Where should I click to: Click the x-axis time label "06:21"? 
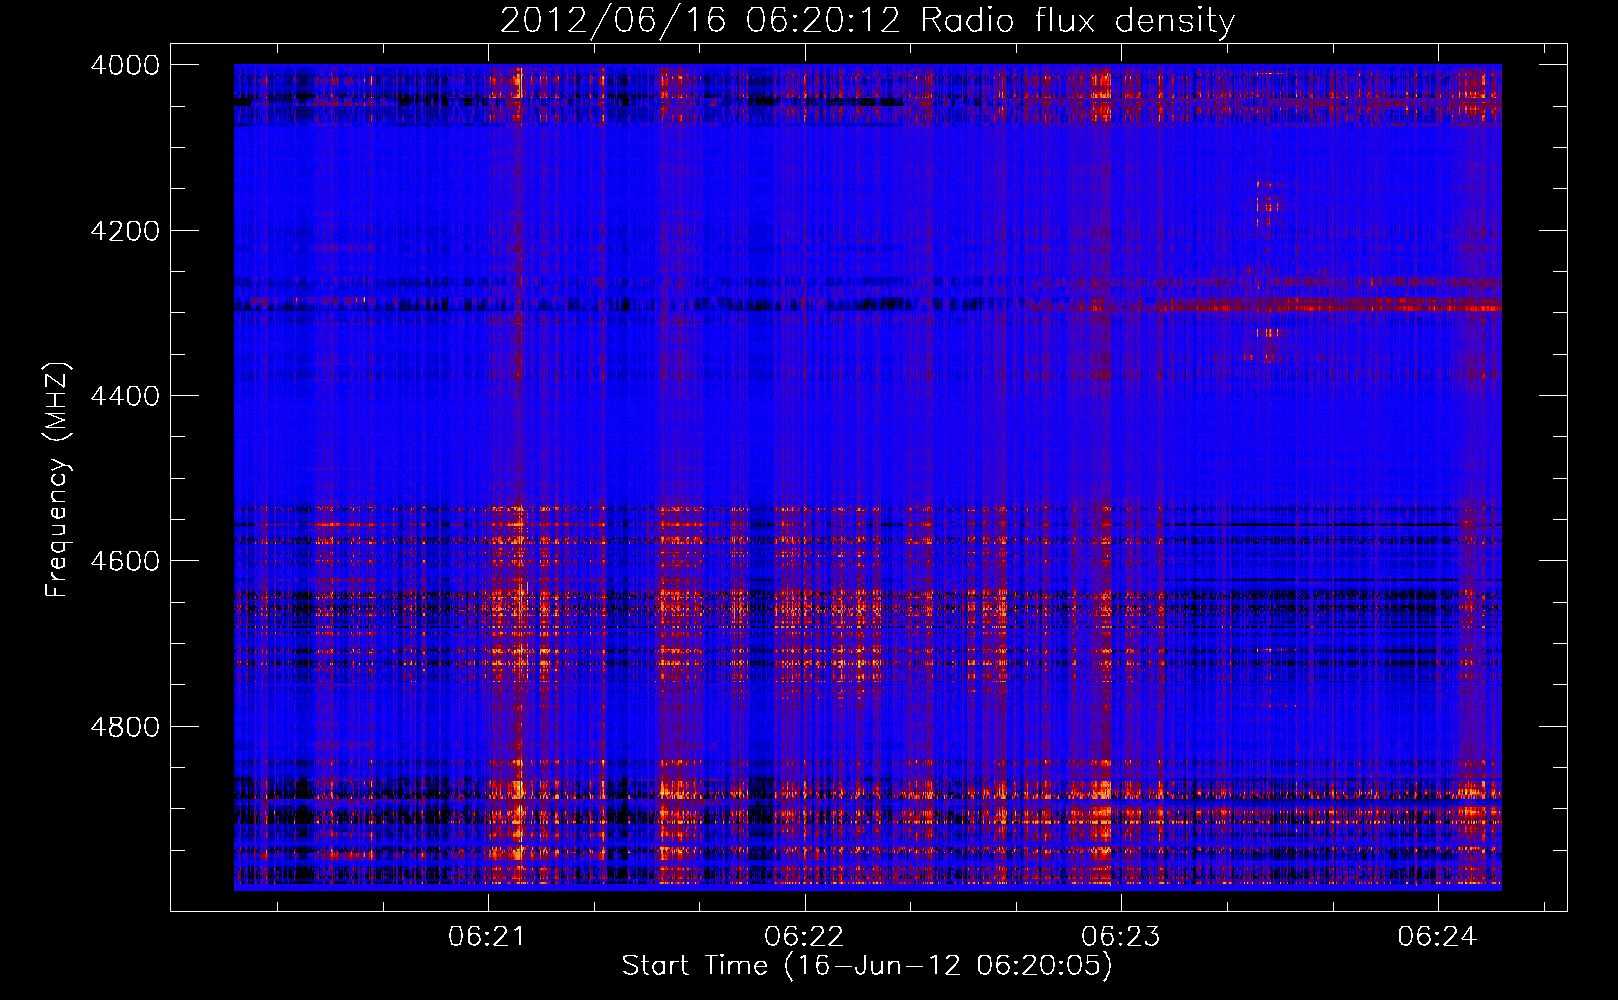(487, 937)
